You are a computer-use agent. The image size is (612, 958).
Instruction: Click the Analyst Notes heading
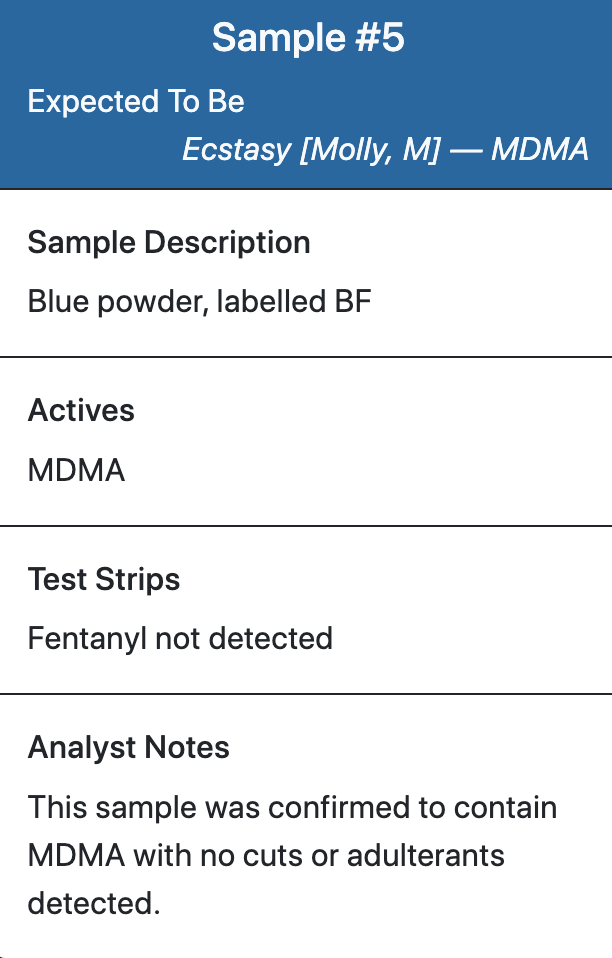pos(129,747)
